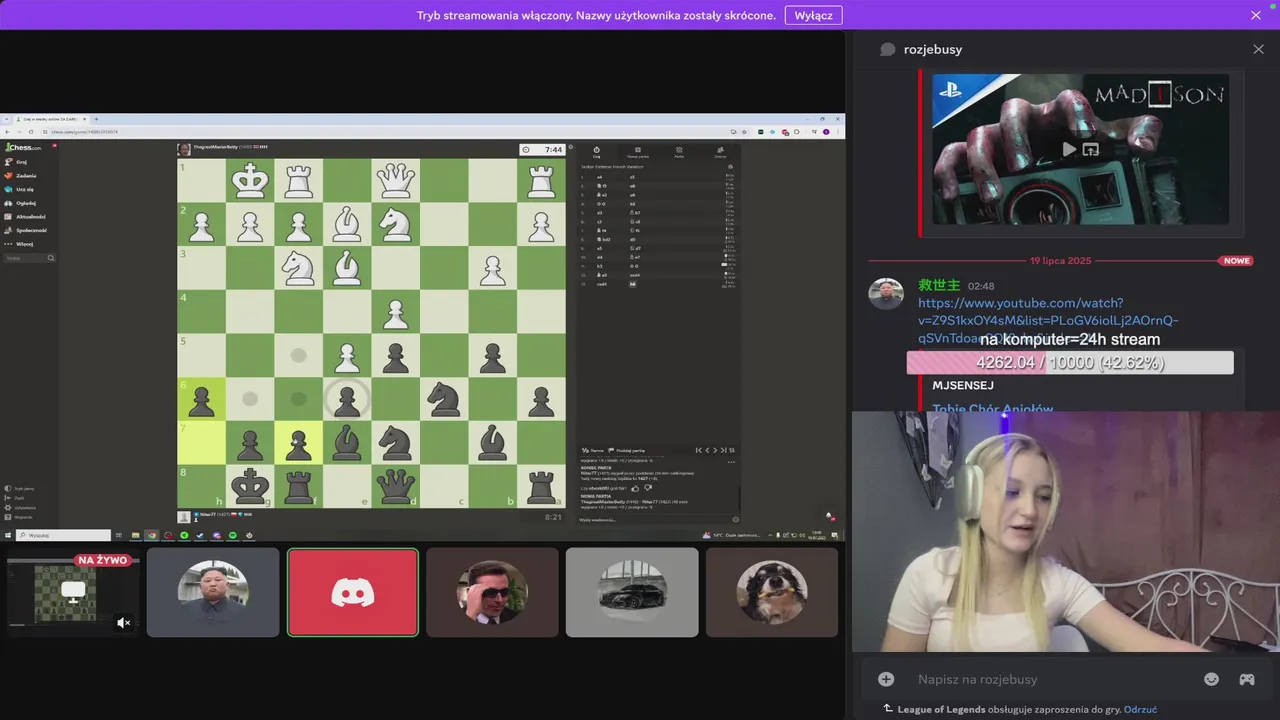Switch to the Gracze tab

point(720,152)
